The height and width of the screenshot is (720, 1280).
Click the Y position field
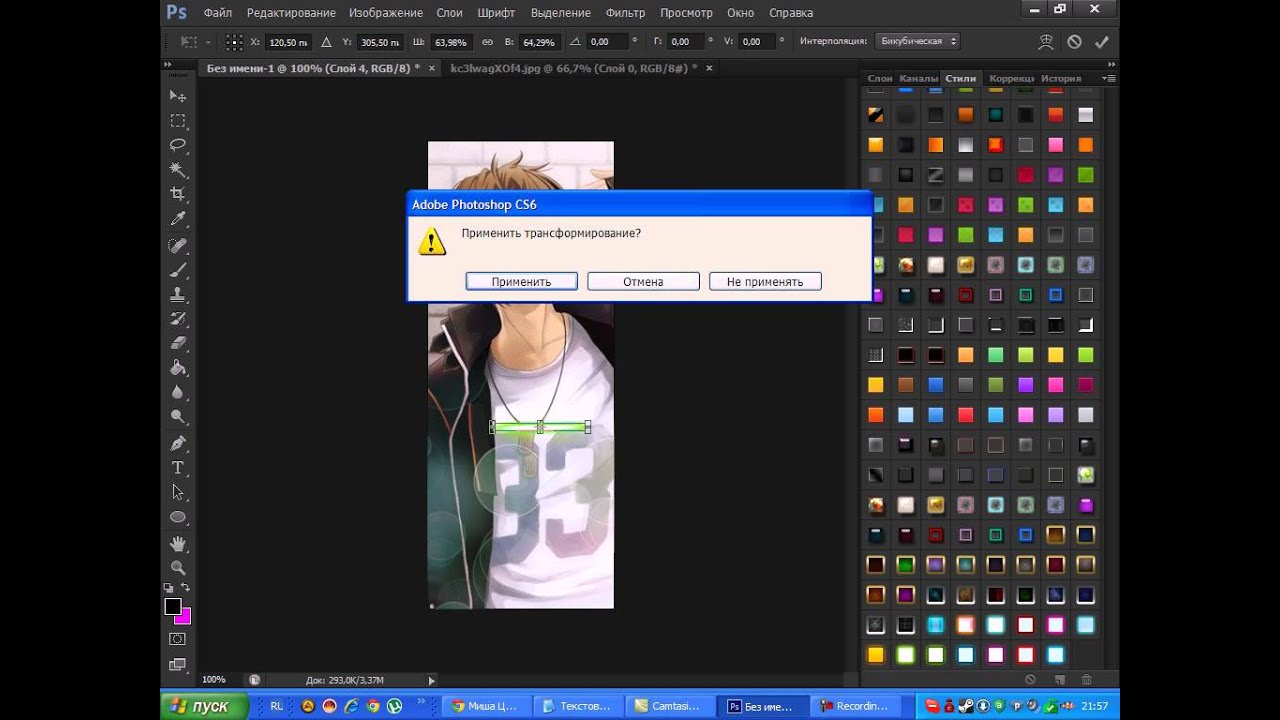pyautogui.click(x=380, y=42)
